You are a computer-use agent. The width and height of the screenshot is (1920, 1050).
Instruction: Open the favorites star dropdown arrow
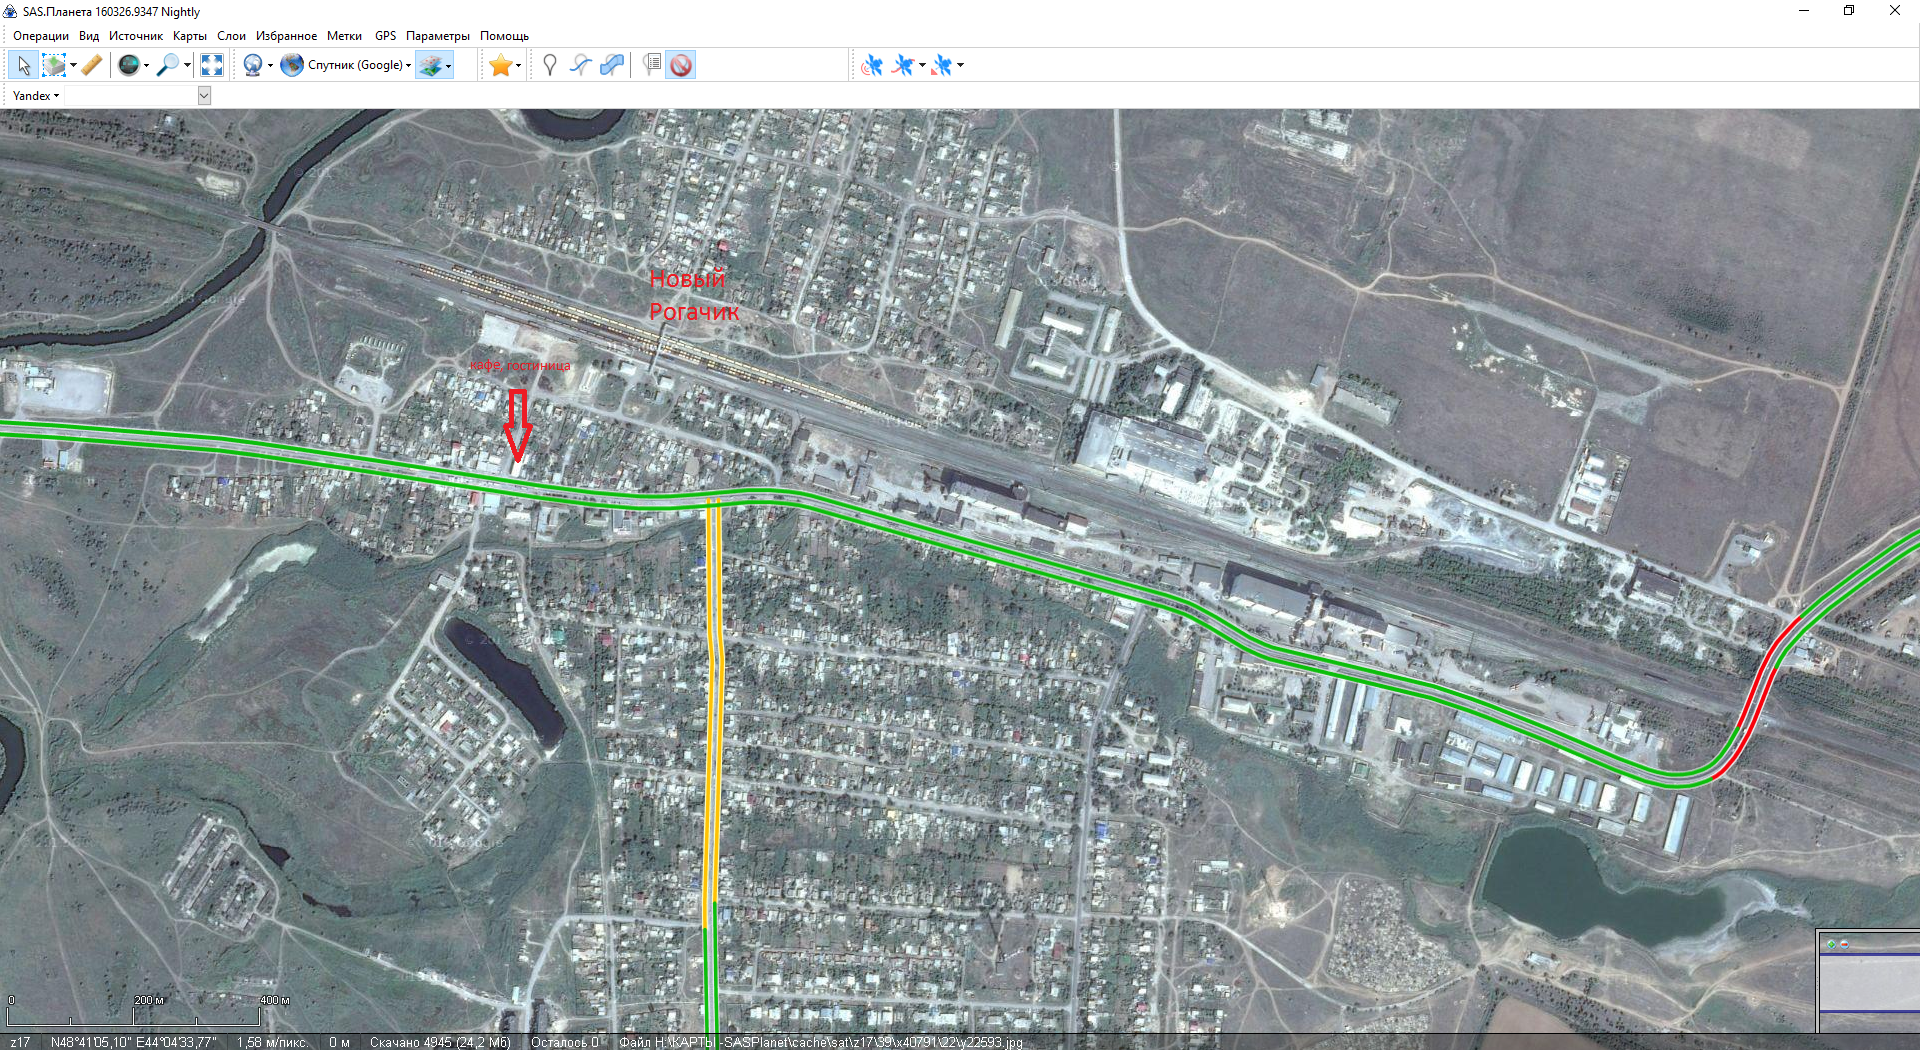tap(518, 66)
